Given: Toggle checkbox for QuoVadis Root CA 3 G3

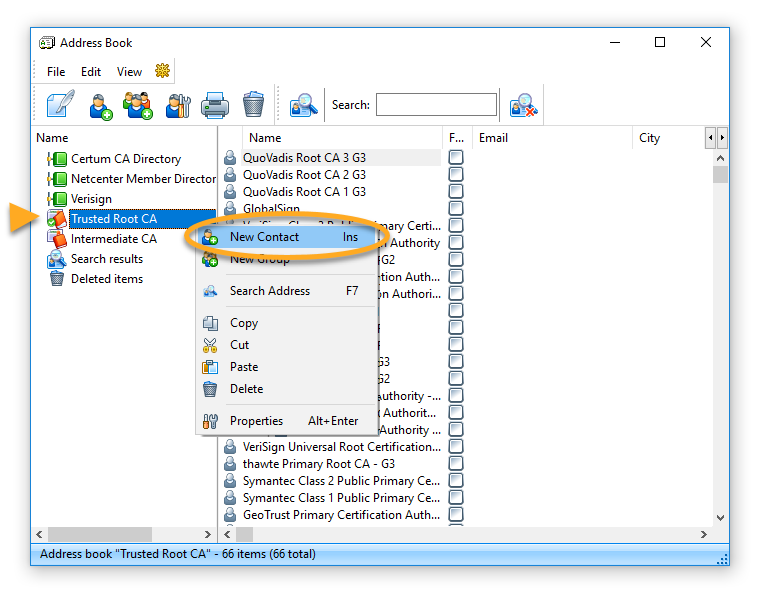Looking at the screenshot, I should click(456, 157).
